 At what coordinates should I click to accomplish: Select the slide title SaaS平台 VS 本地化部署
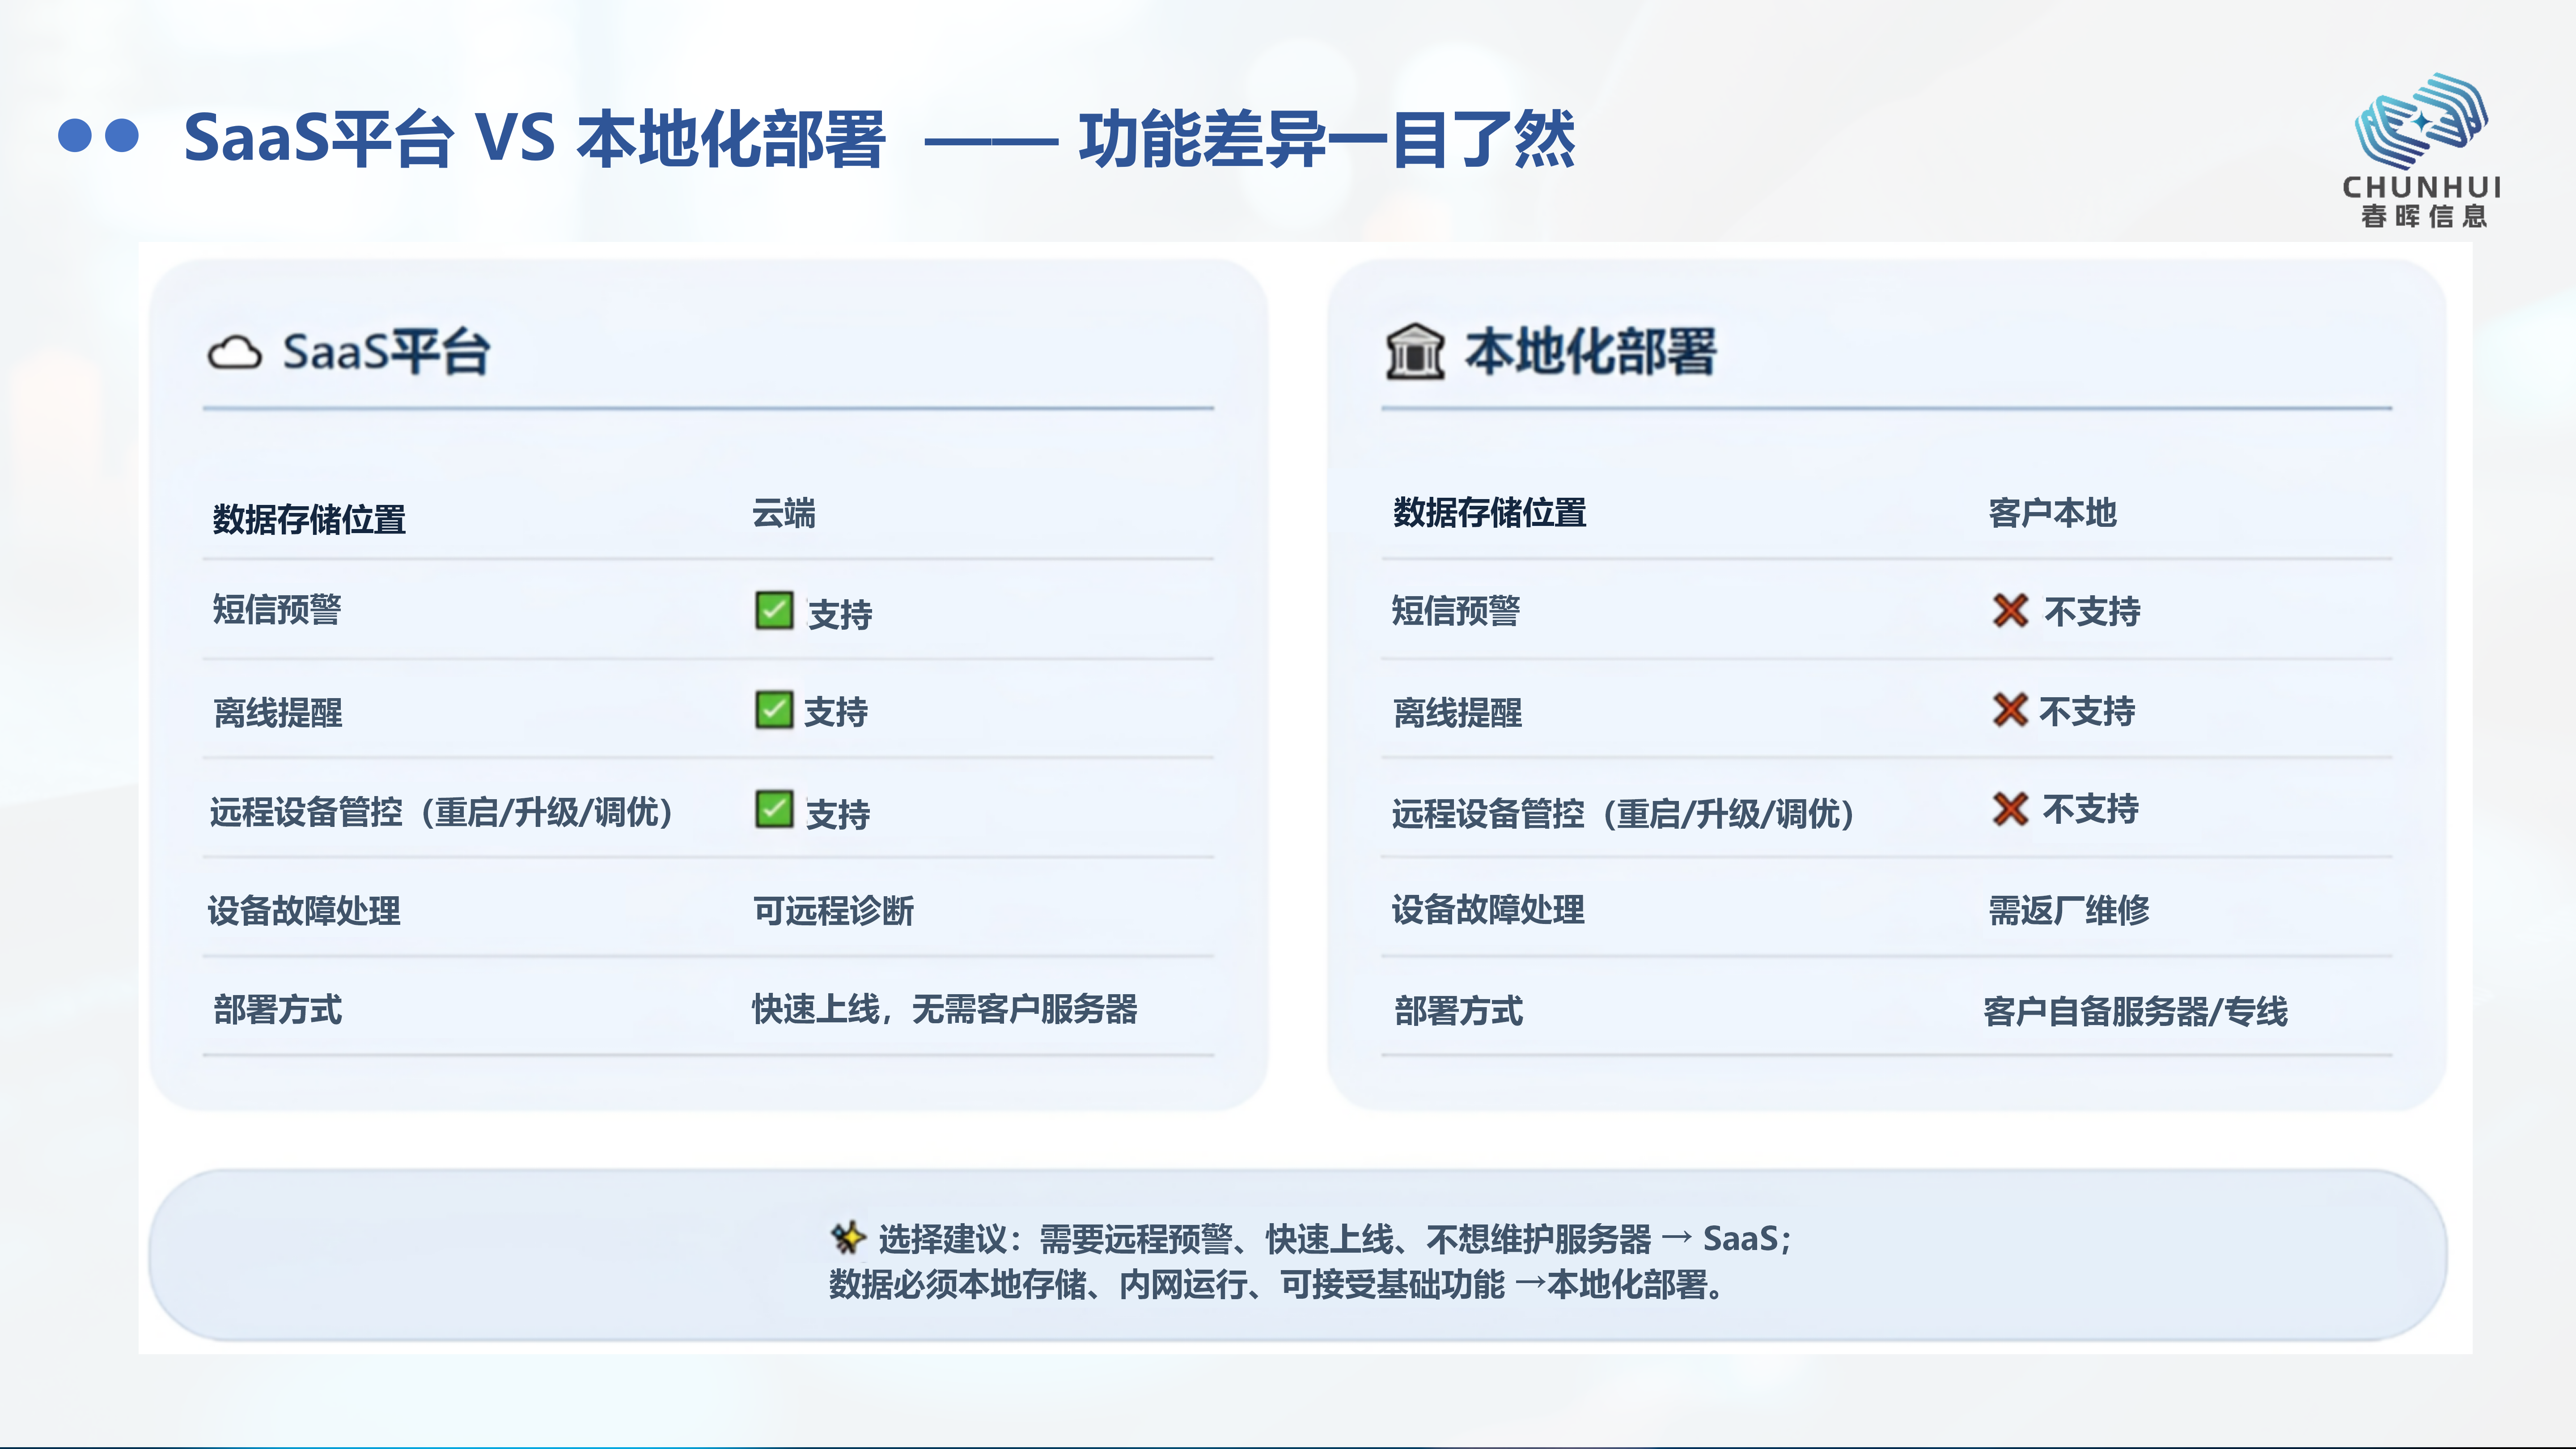tap(535, 138)
